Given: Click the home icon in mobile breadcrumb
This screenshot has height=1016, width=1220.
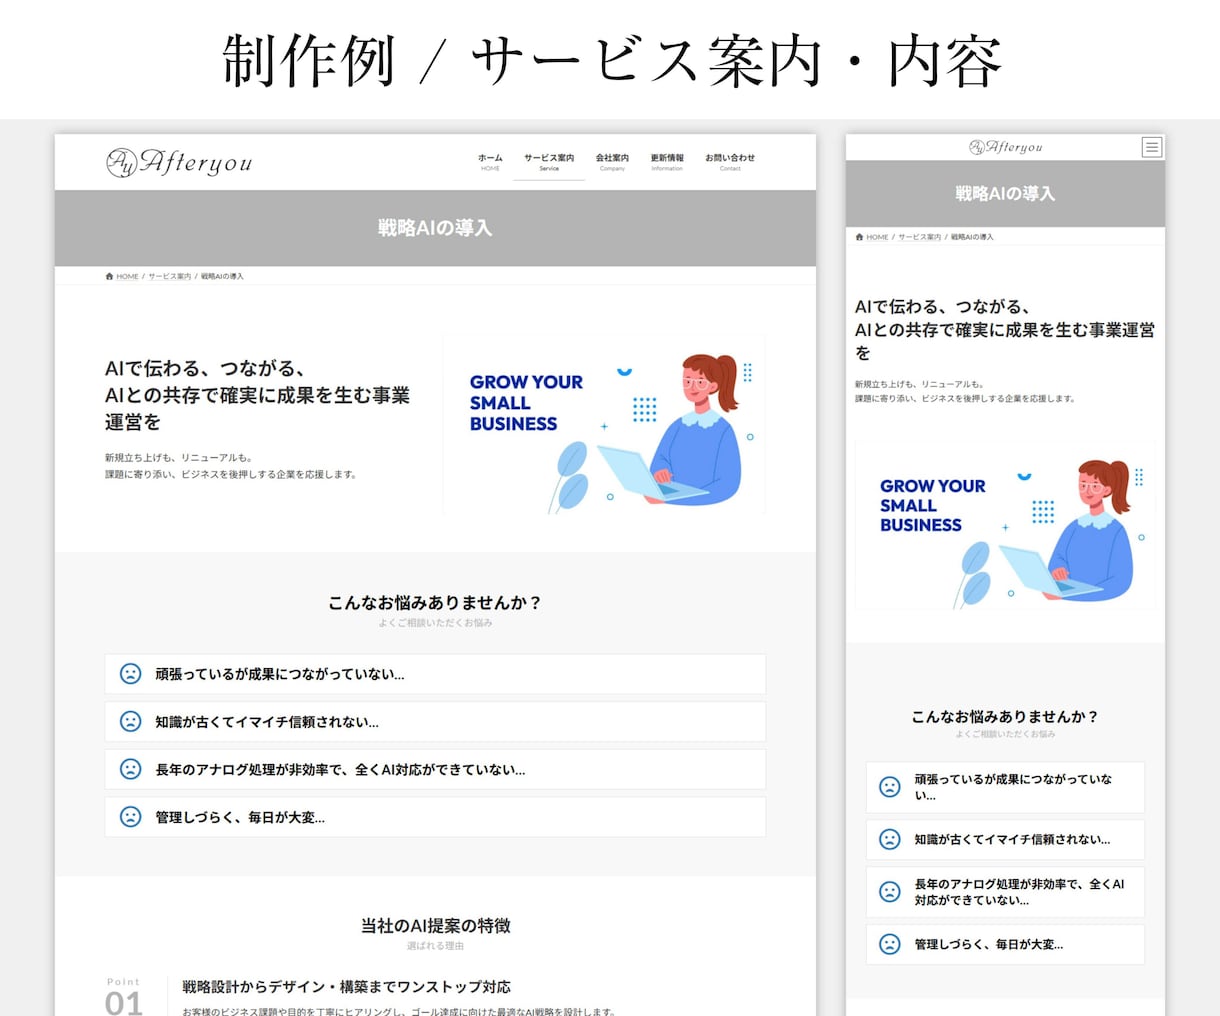Looking at the screenshot, I should pyautogui.click(x=859, y=237).
